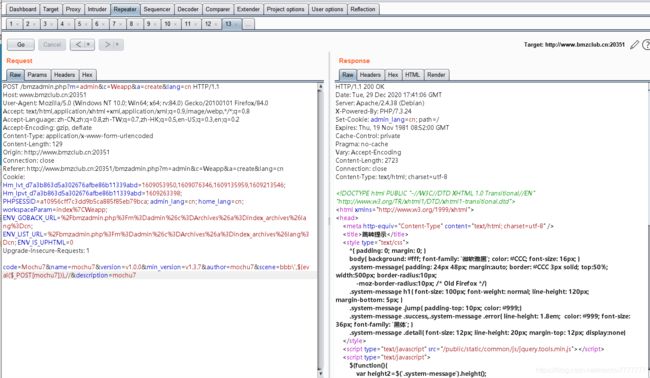
Task: Select repeater tab number 12
Action: 211,24
